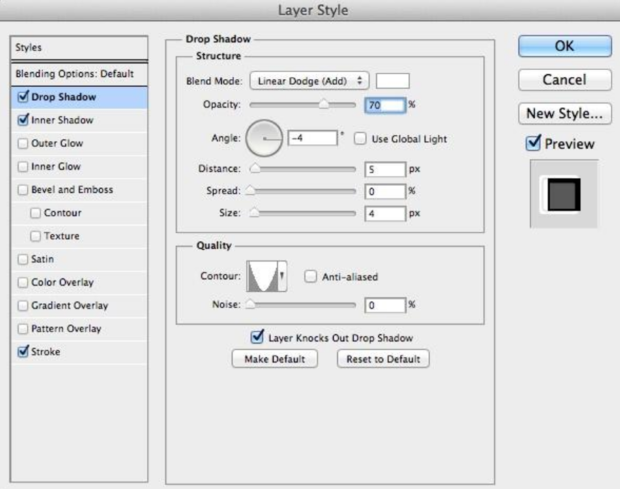This screenshot has width=620, height=489.
Task: Select Blending Options: Default
Action: coord(79,74)
